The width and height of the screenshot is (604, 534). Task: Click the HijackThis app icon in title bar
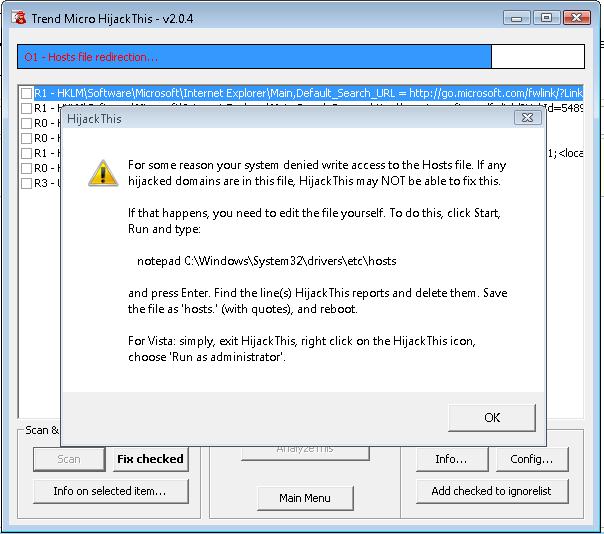(18, 18)
